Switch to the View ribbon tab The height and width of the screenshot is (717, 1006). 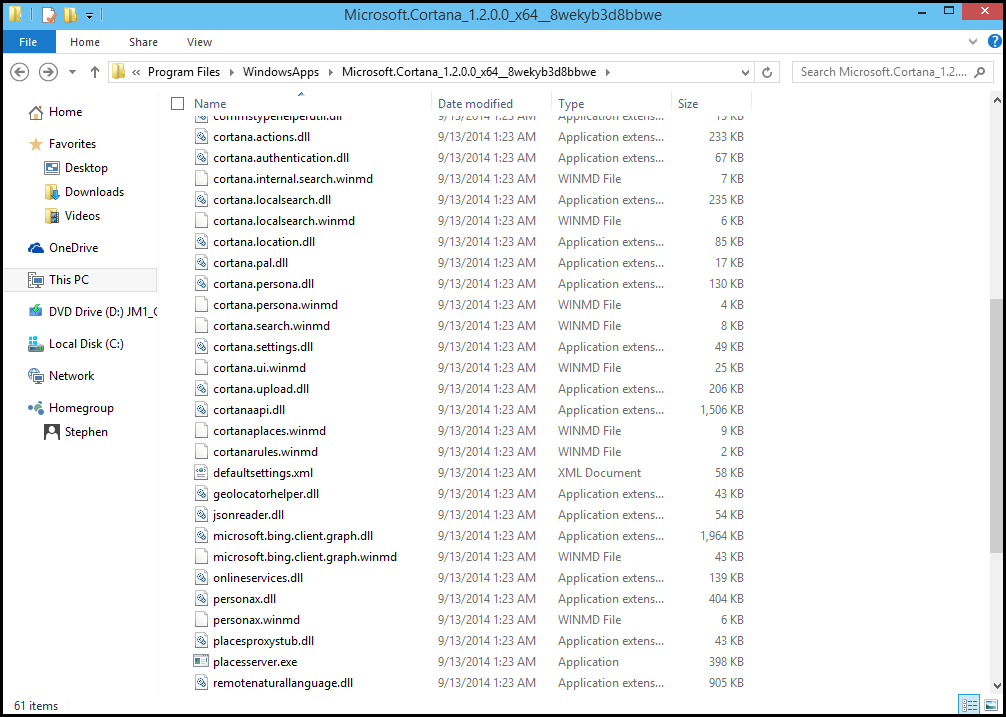199,42
